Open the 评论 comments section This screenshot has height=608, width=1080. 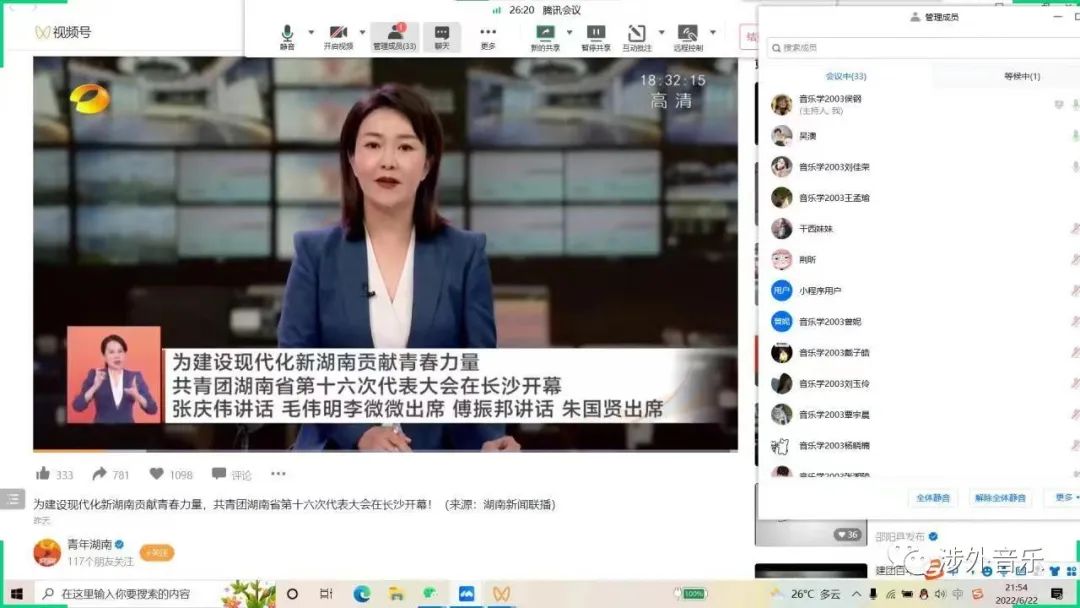(x=231, y=474)
